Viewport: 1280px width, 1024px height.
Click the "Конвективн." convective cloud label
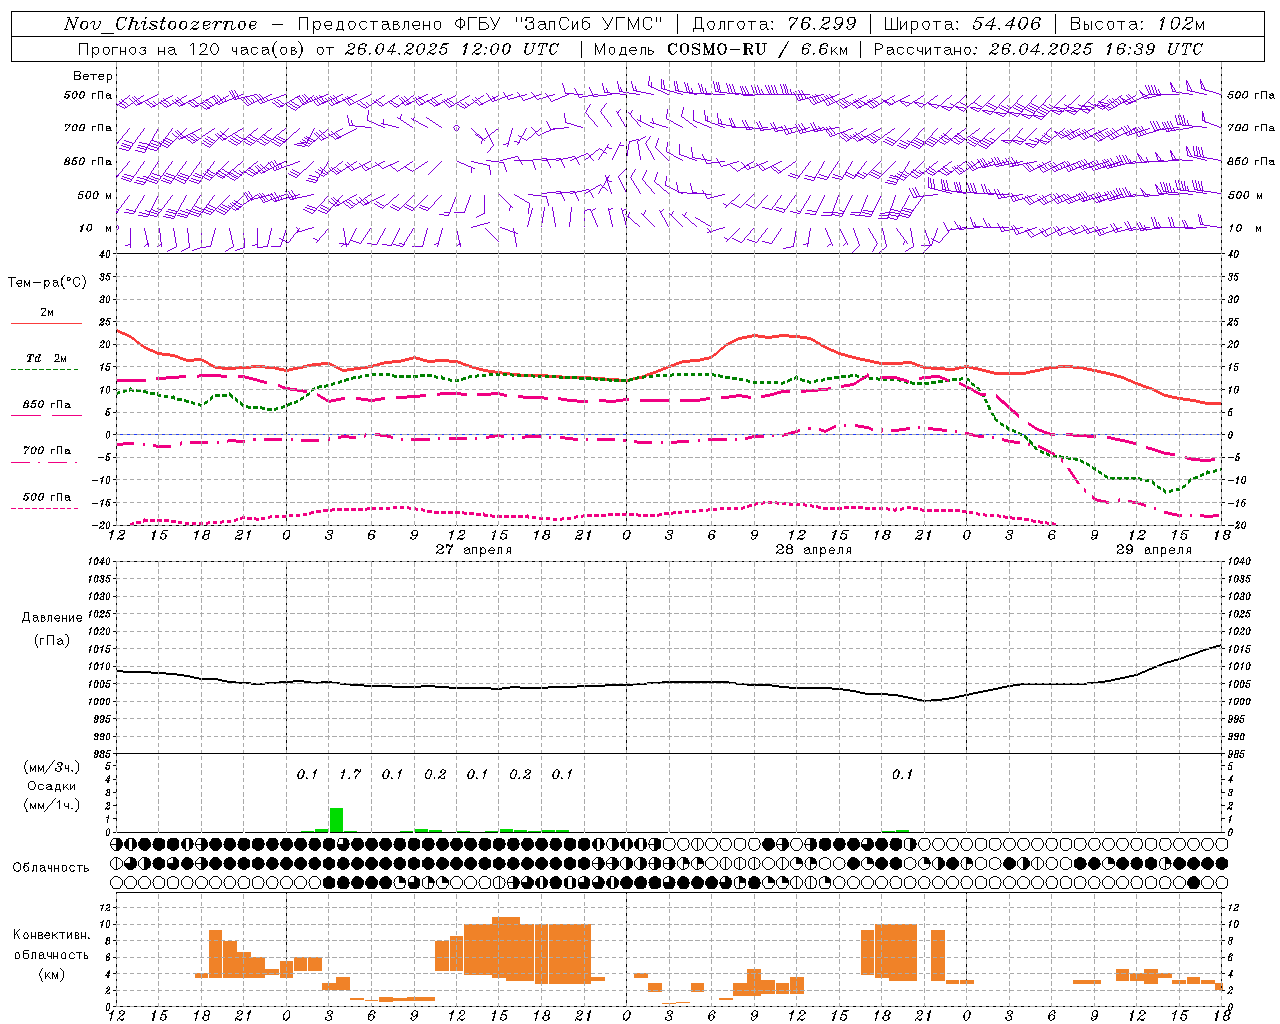[x=51, y=934]
